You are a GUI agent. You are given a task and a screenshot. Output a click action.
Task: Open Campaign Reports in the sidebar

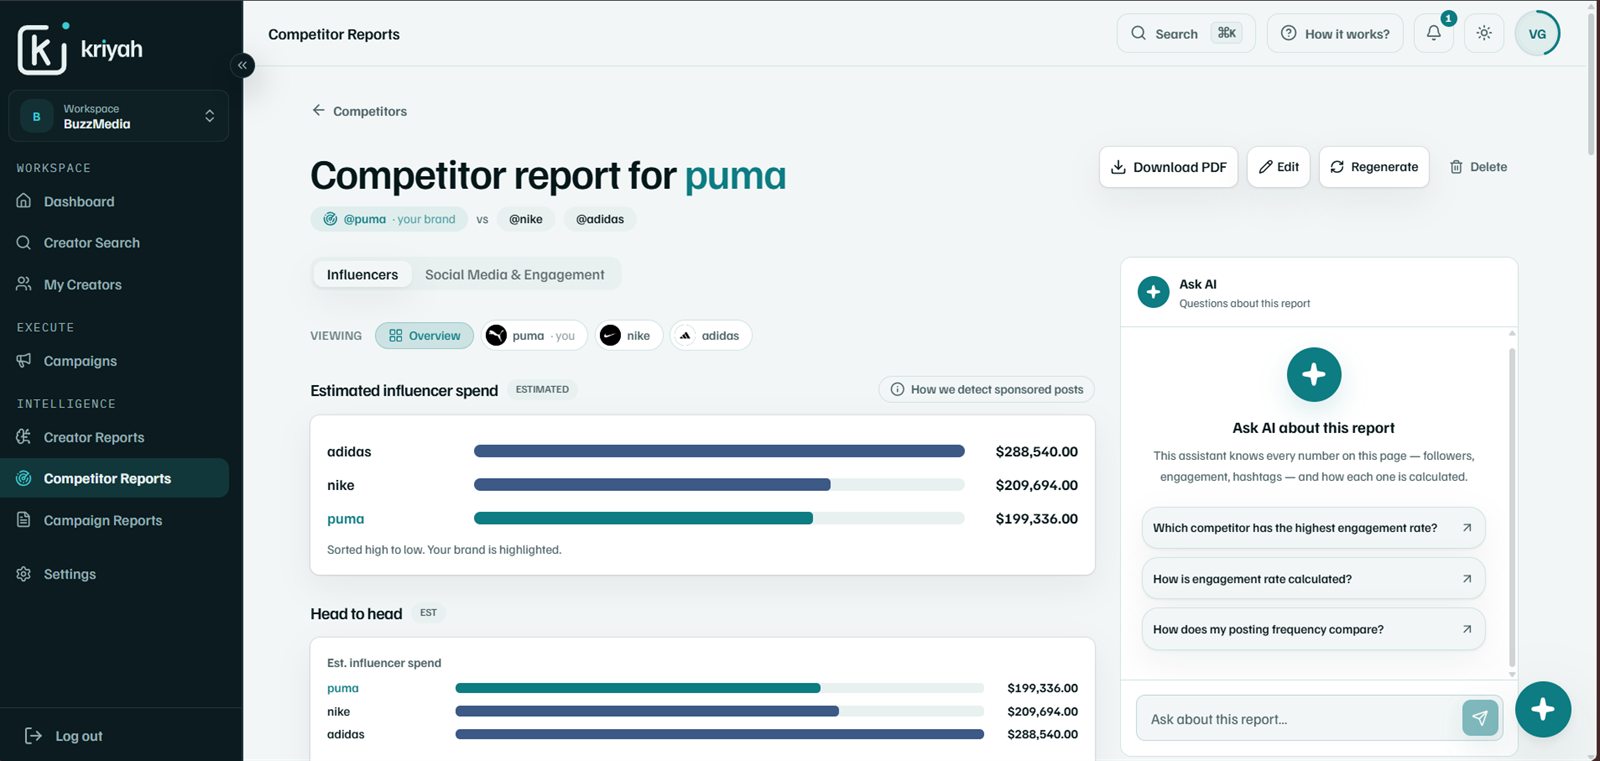point(115,520)
